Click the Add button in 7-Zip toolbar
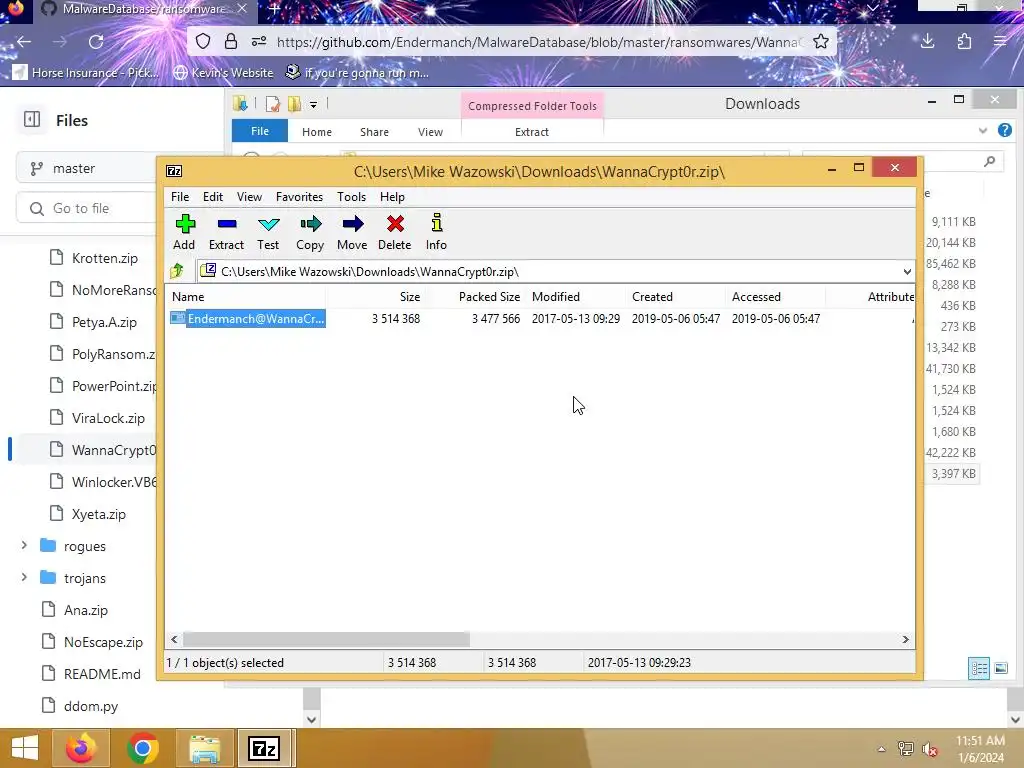The height and width of the screenshot is (768, 1024). [184, 232]
